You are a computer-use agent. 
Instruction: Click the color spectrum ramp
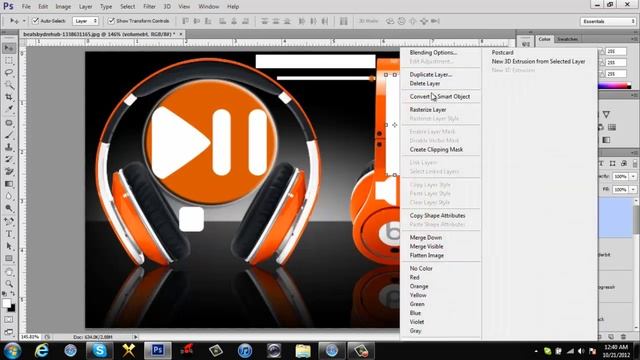(x=614, y=86)
